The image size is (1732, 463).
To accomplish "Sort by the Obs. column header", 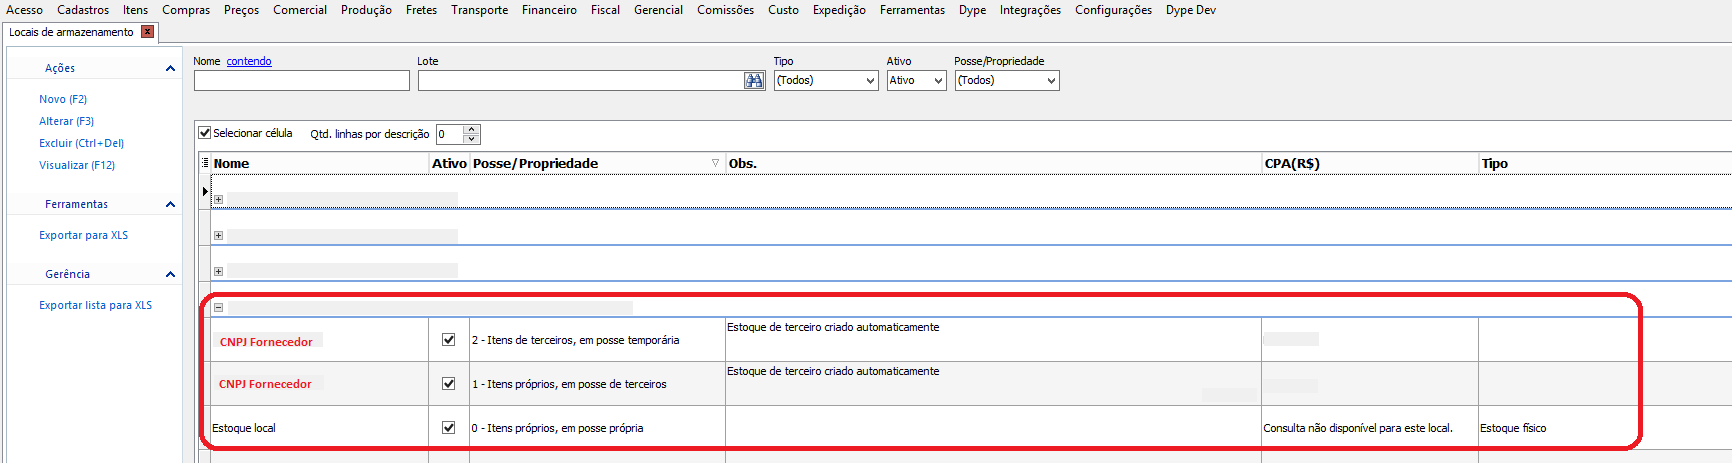I will (993, 163).
